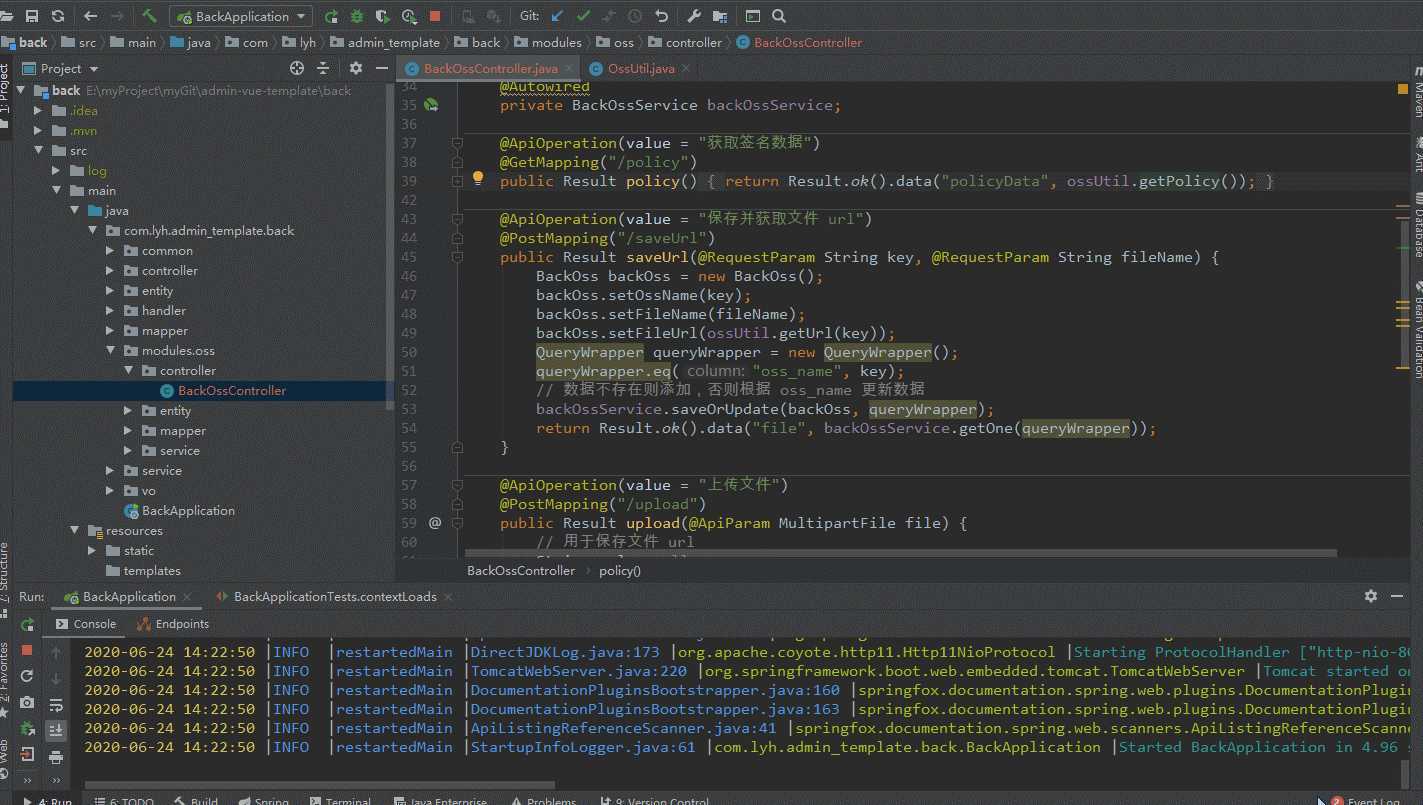Fold the saveUrl method at line 45

click(x=457, y=257)
